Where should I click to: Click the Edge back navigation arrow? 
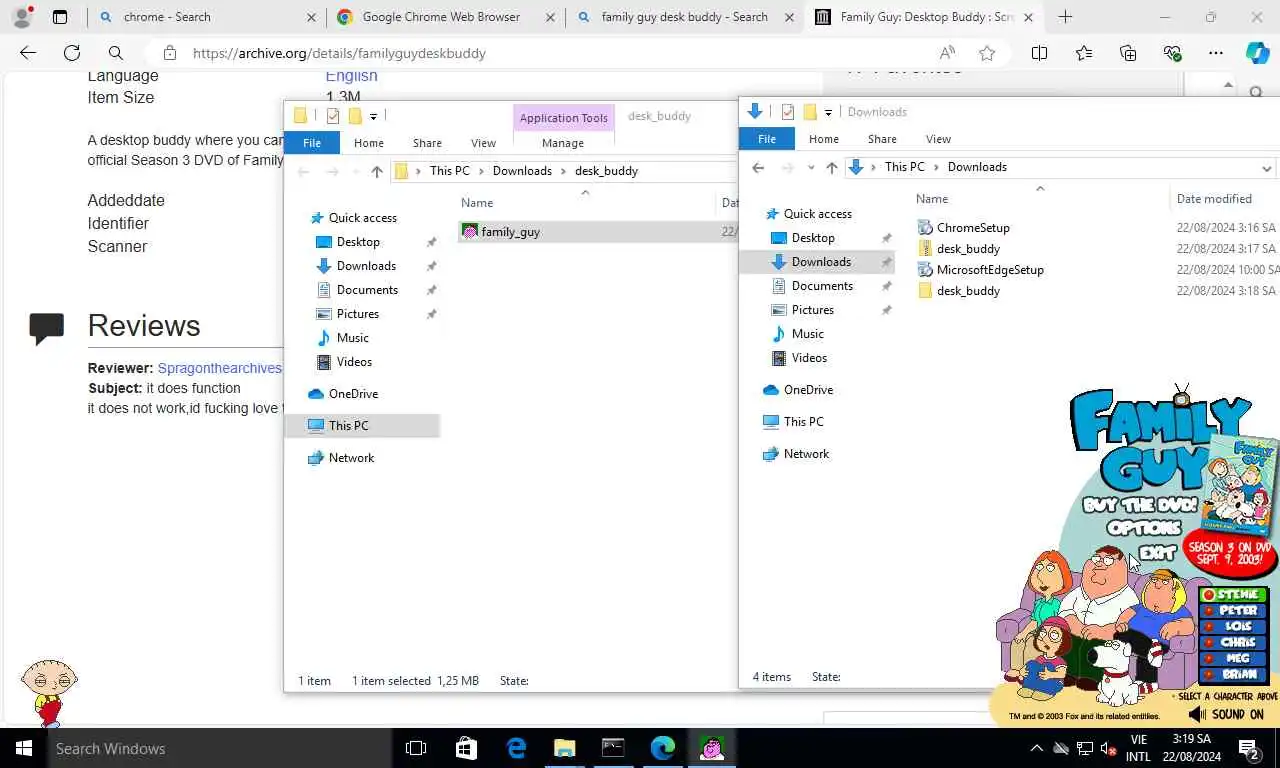[28, 53]
